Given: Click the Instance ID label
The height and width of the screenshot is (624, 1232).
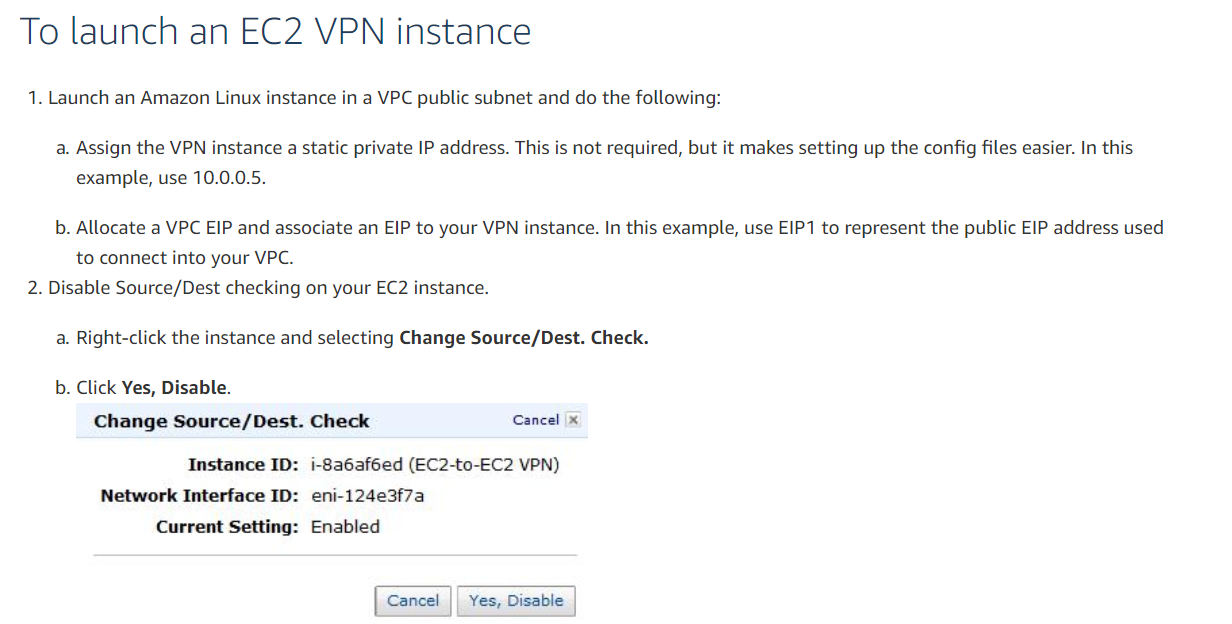Looking at the screenshot, I should tap(243, 465).
